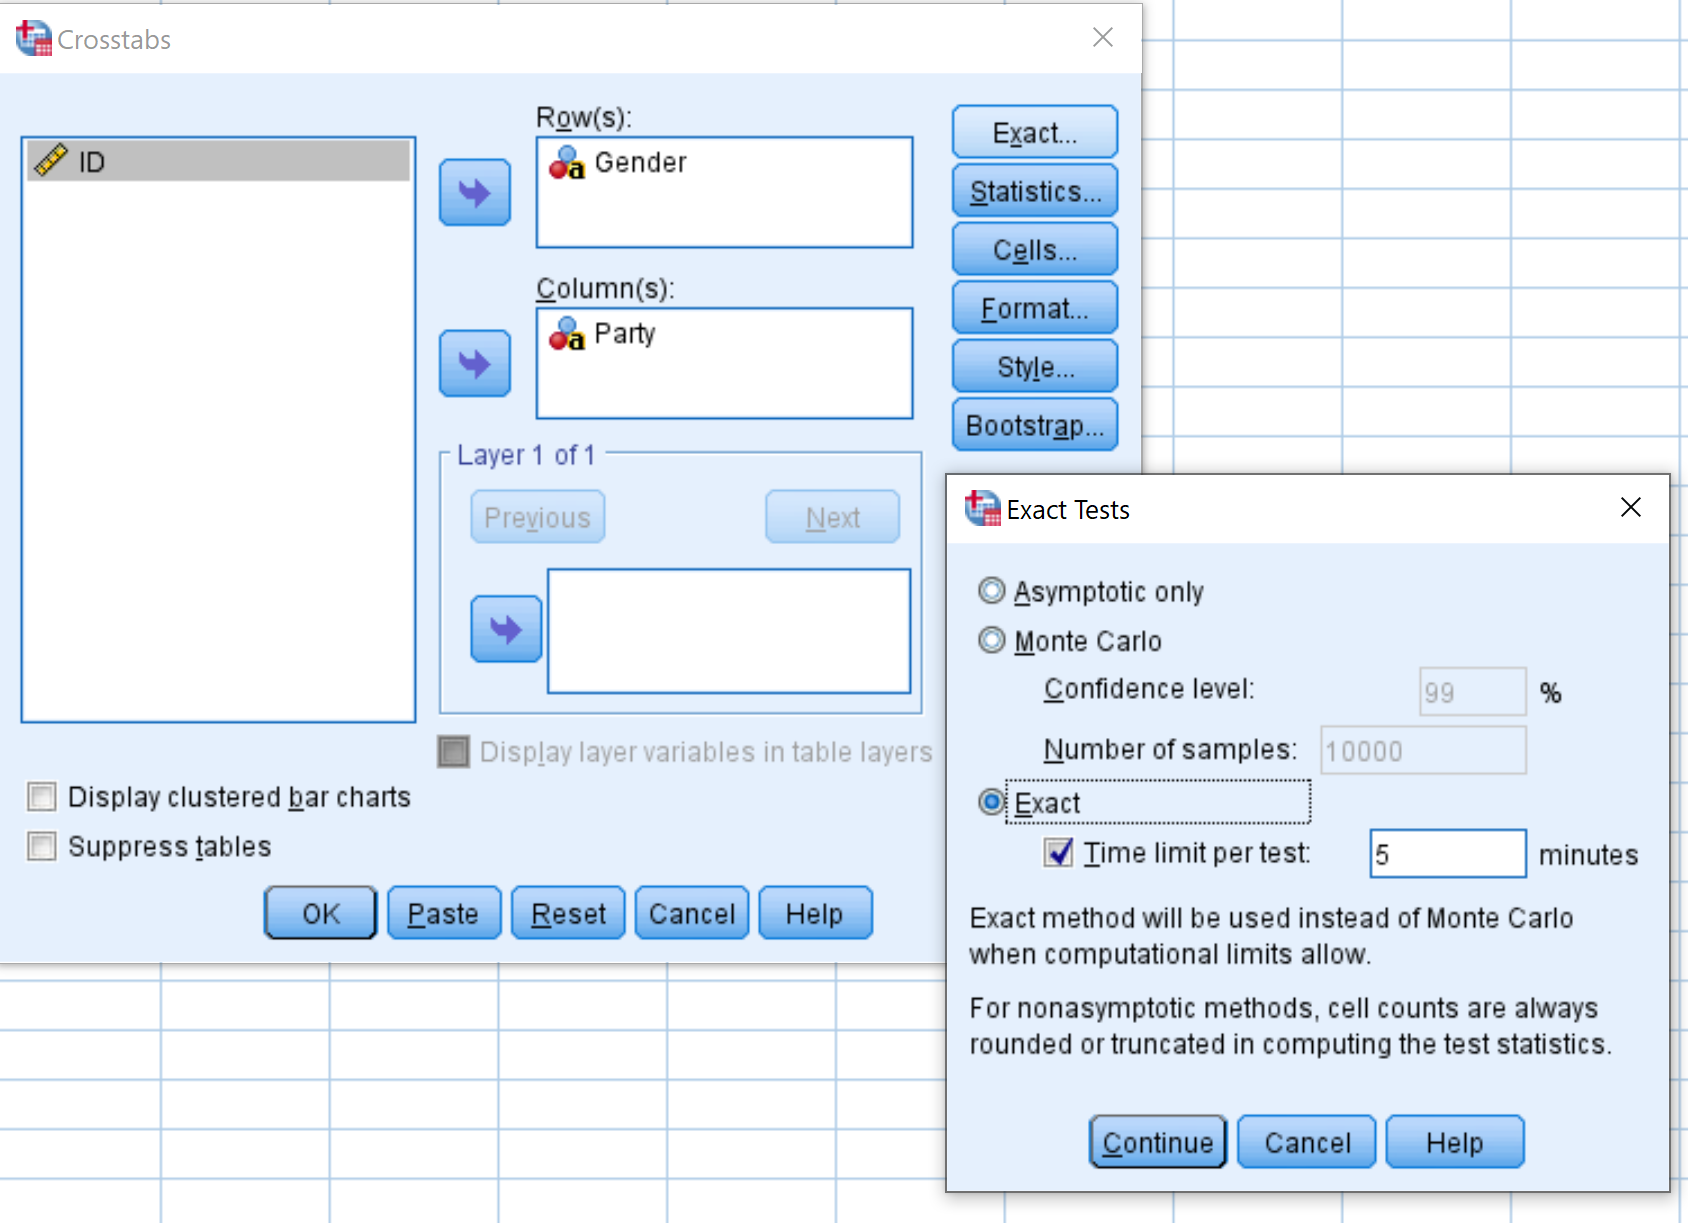The width and height of the screenshot is (1688, 1223).
Task: Click the disabled Previous layer button
Action: point(538,517)
